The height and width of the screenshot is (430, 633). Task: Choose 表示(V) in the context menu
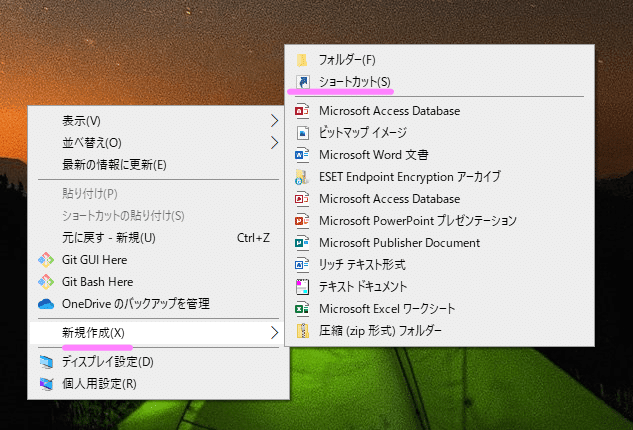pyautogui.click(x=158, y=121)
